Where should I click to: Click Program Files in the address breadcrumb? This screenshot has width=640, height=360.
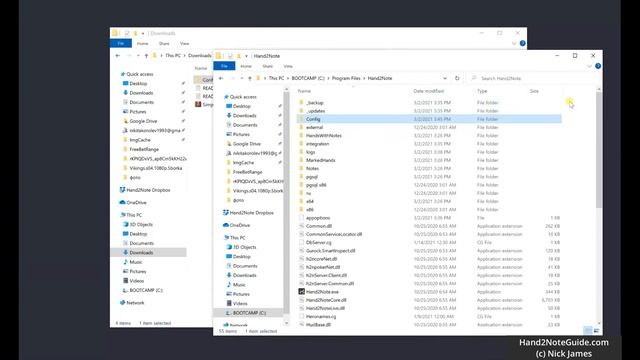click(x=346, y=78)
